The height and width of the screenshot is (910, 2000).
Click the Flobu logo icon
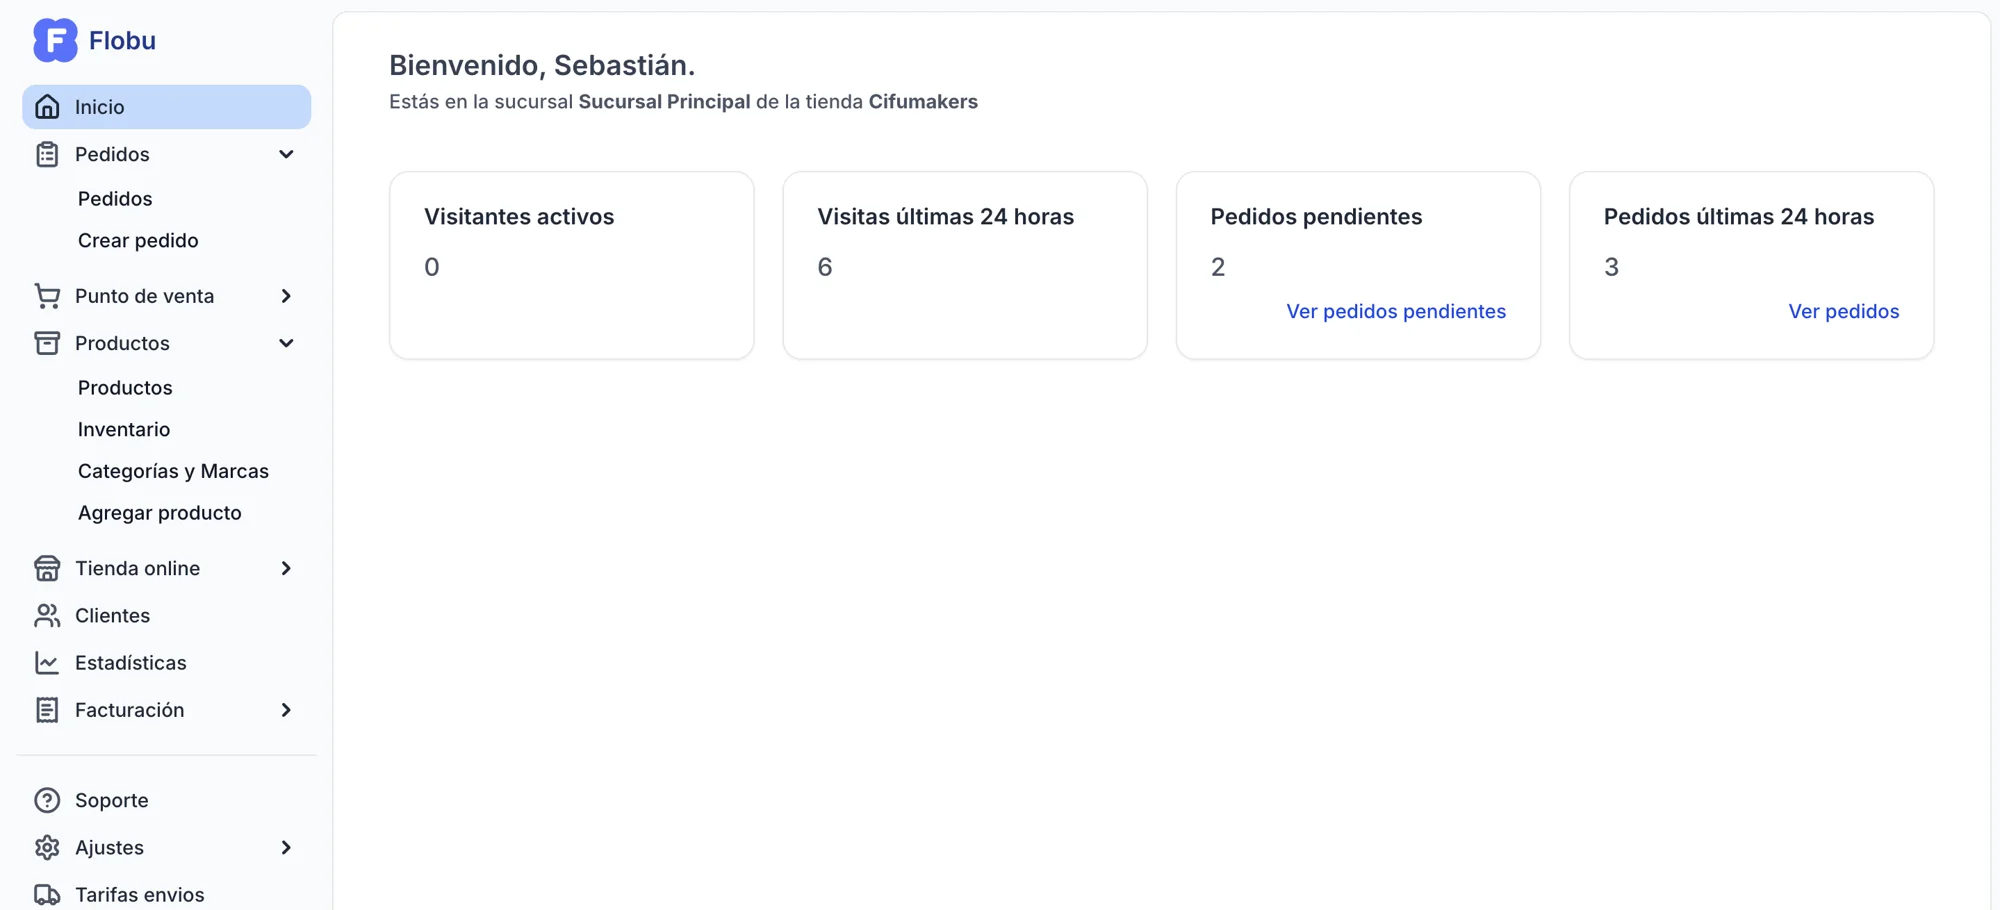(55, 40)
